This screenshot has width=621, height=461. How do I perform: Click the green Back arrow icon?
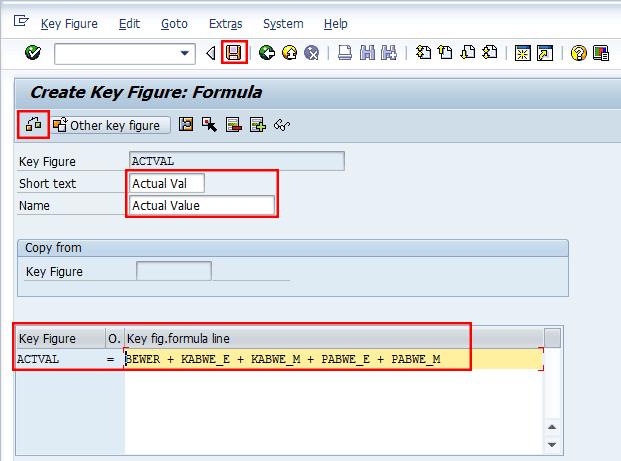pos(266,53)
